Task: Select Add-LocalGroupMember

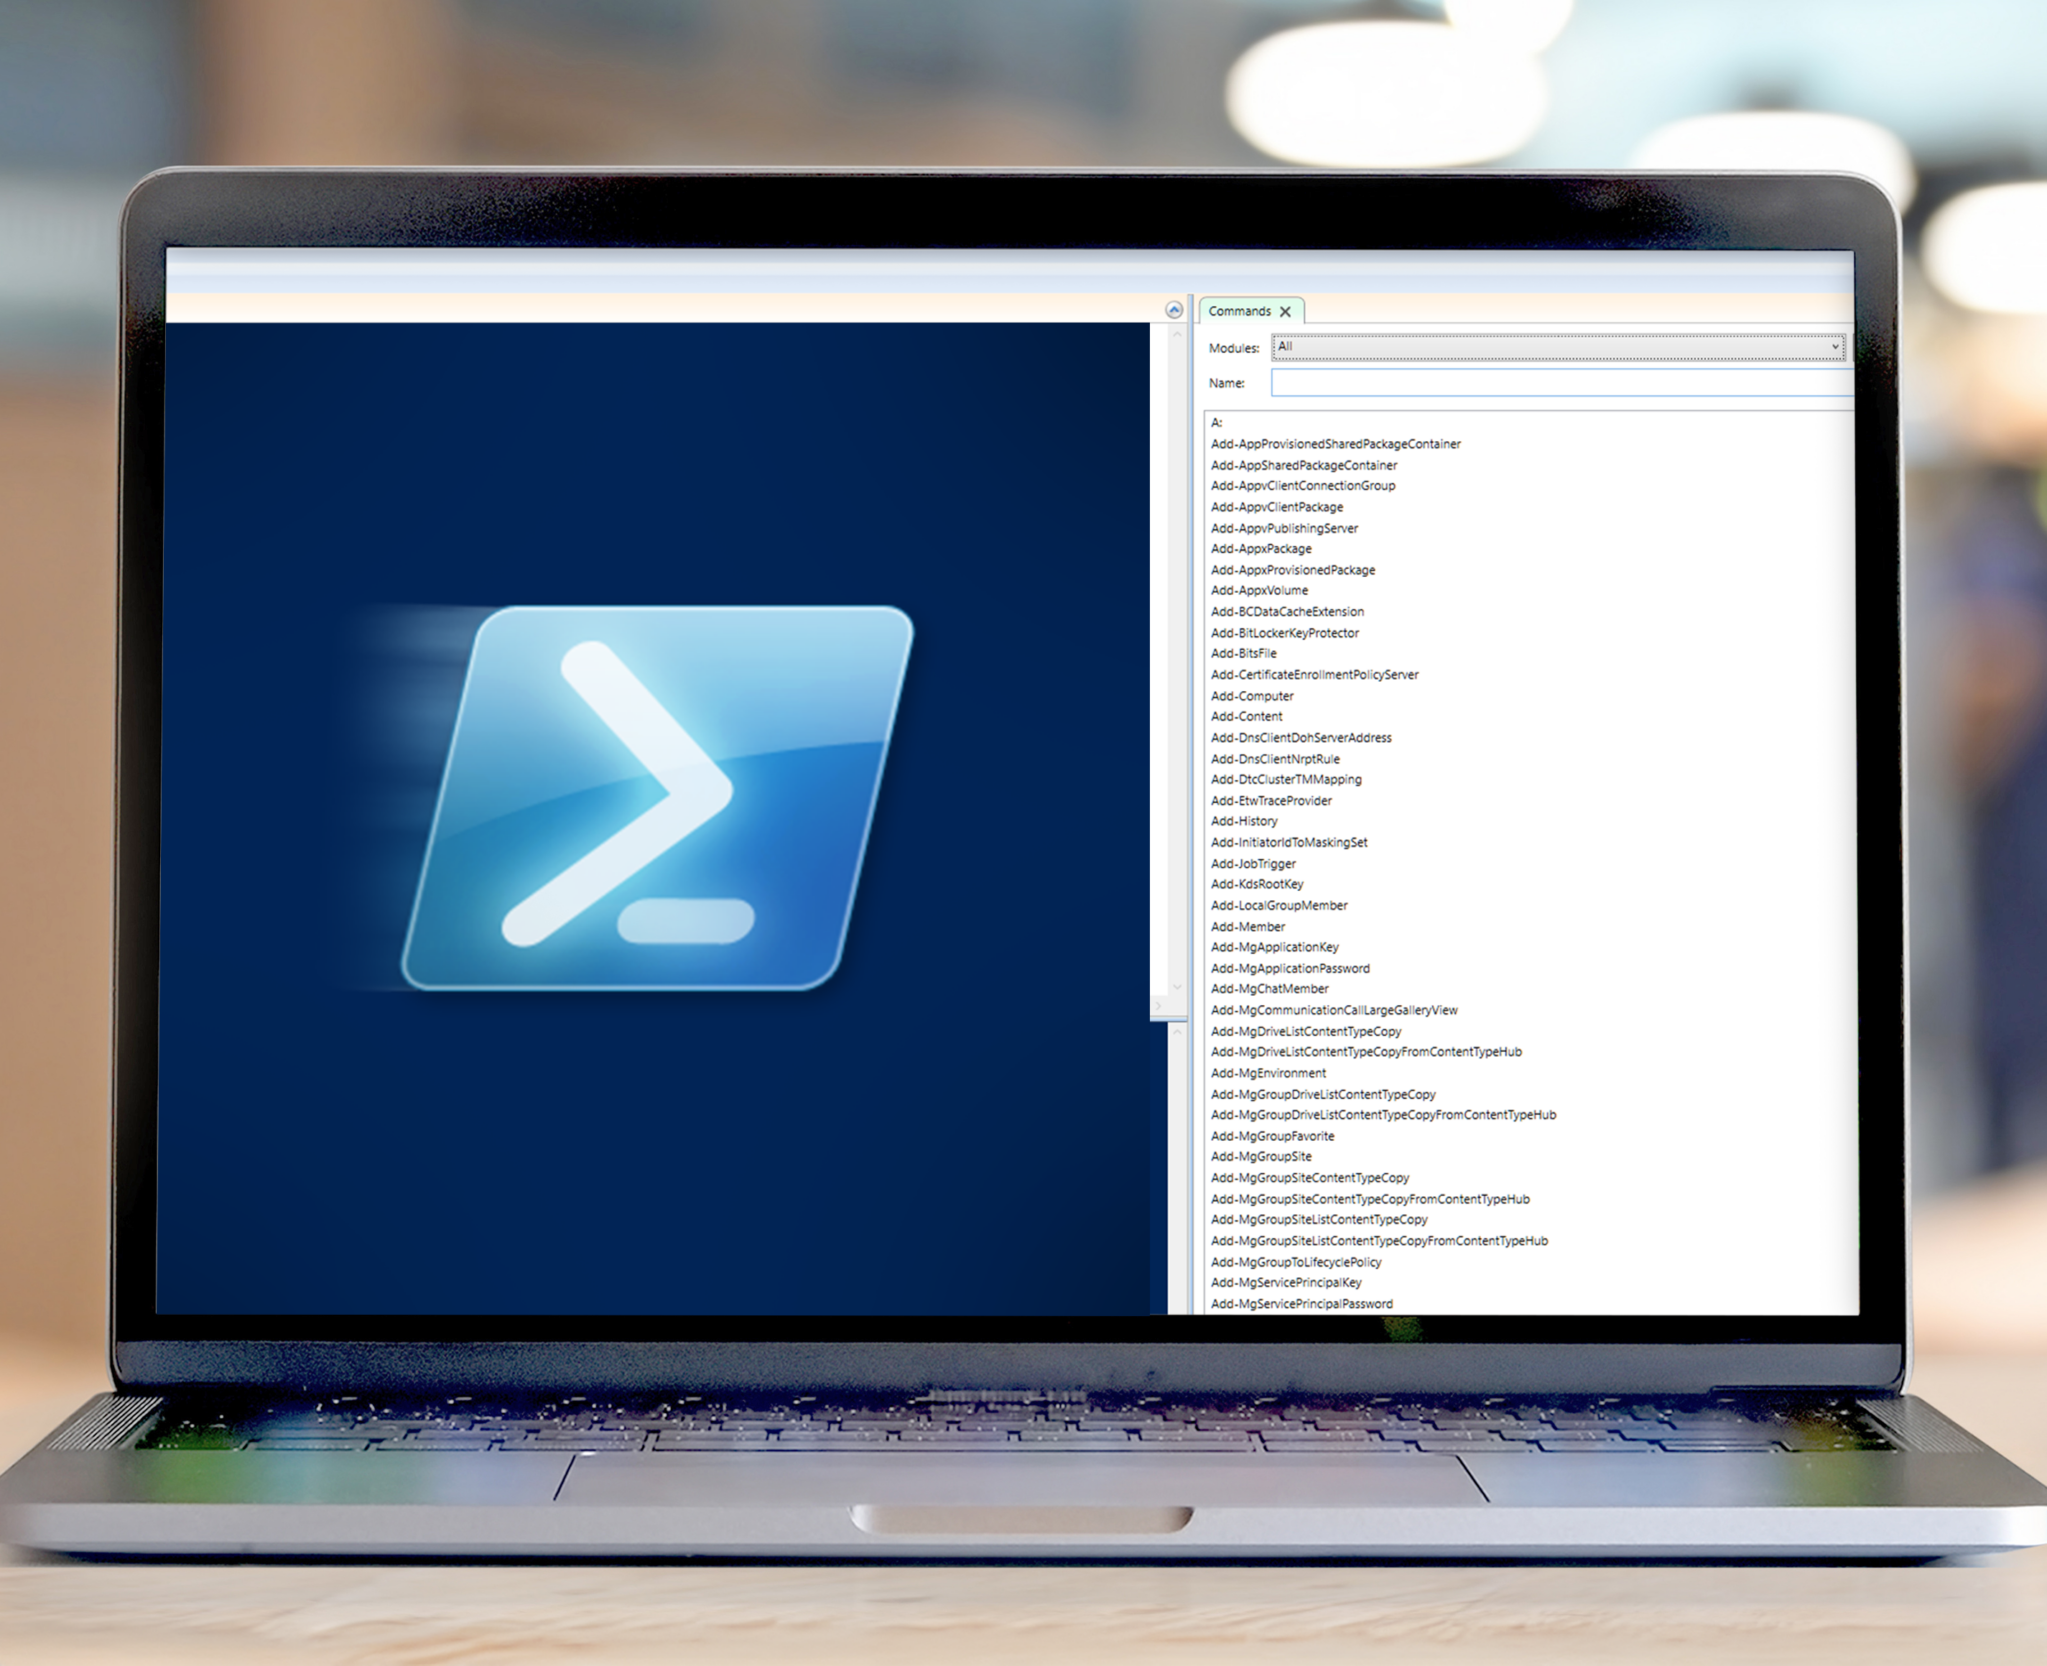Action: point(1279,906)
